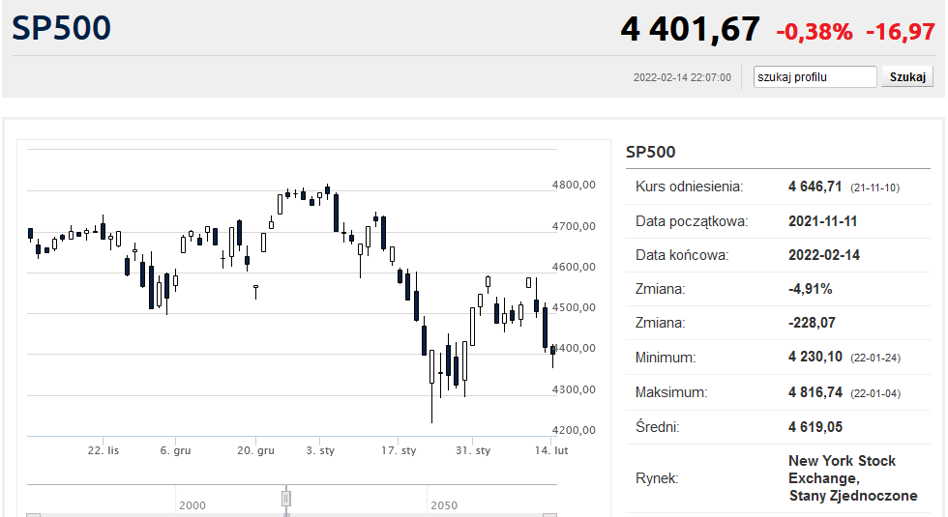Screen dimensions: 948x517
Task: Click the '14. lut' x-axis date label
Action: coord(551,450)
